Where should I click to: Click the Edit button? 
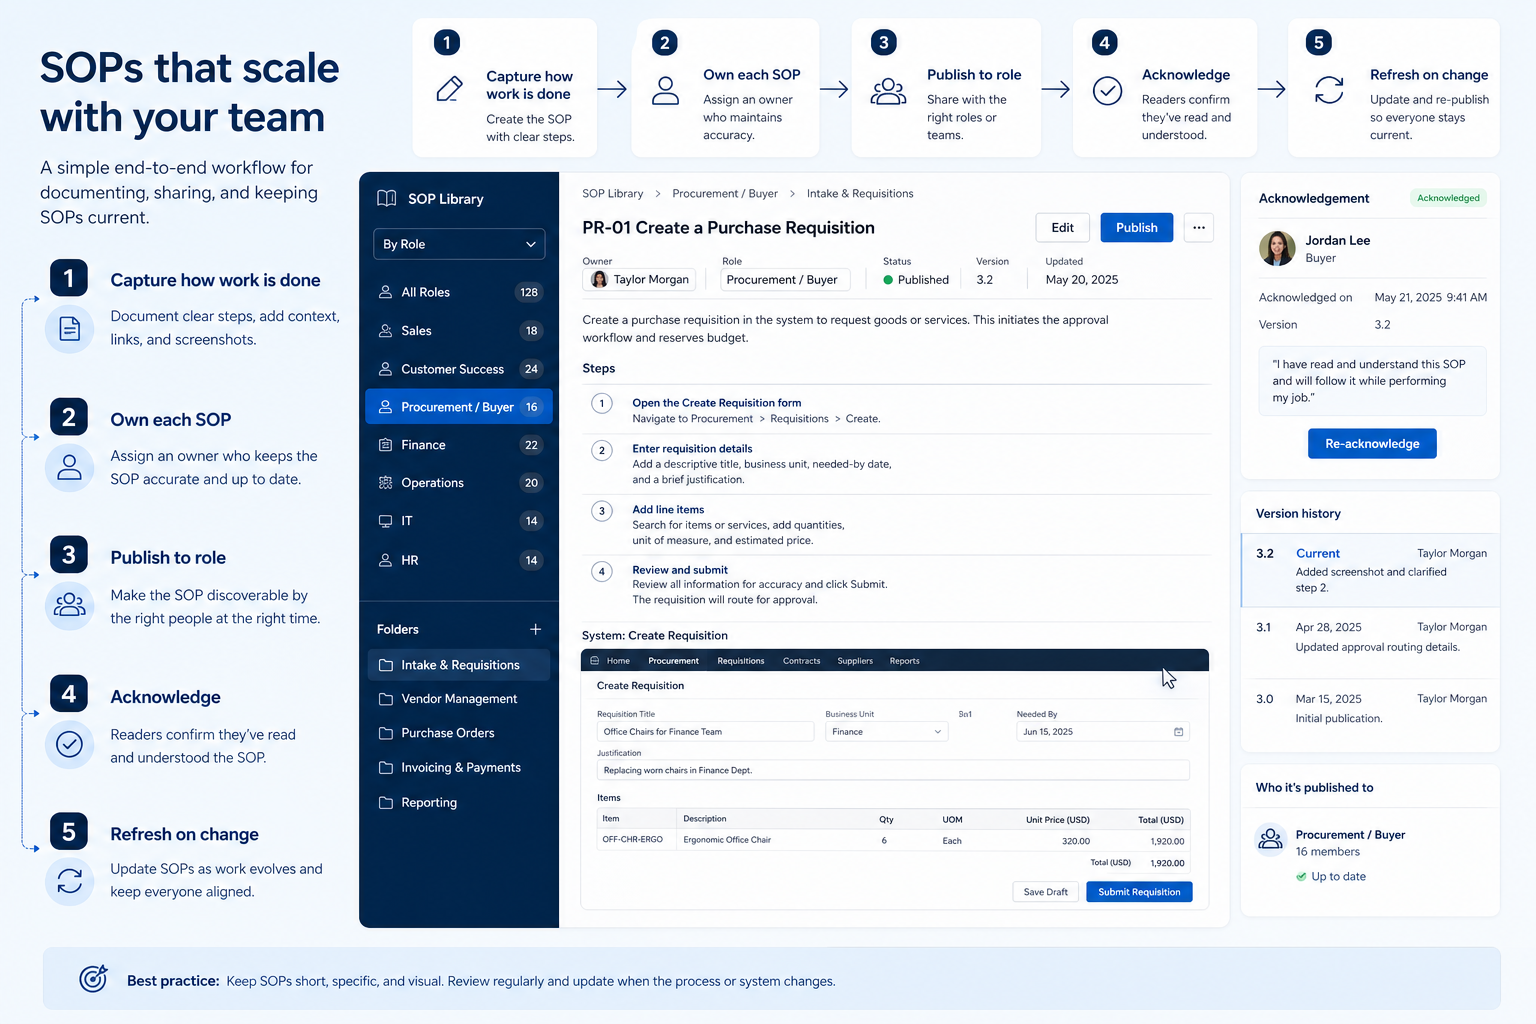tap(1062, 227)
